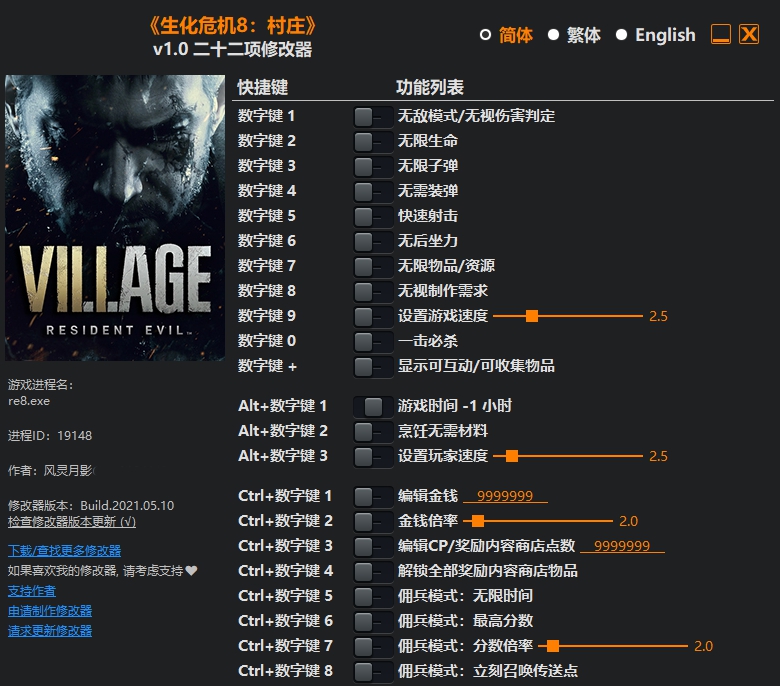Enable 编辑CP/奖励内容商店点数 toggle
The image size is (780, 686).
[373, 546]
